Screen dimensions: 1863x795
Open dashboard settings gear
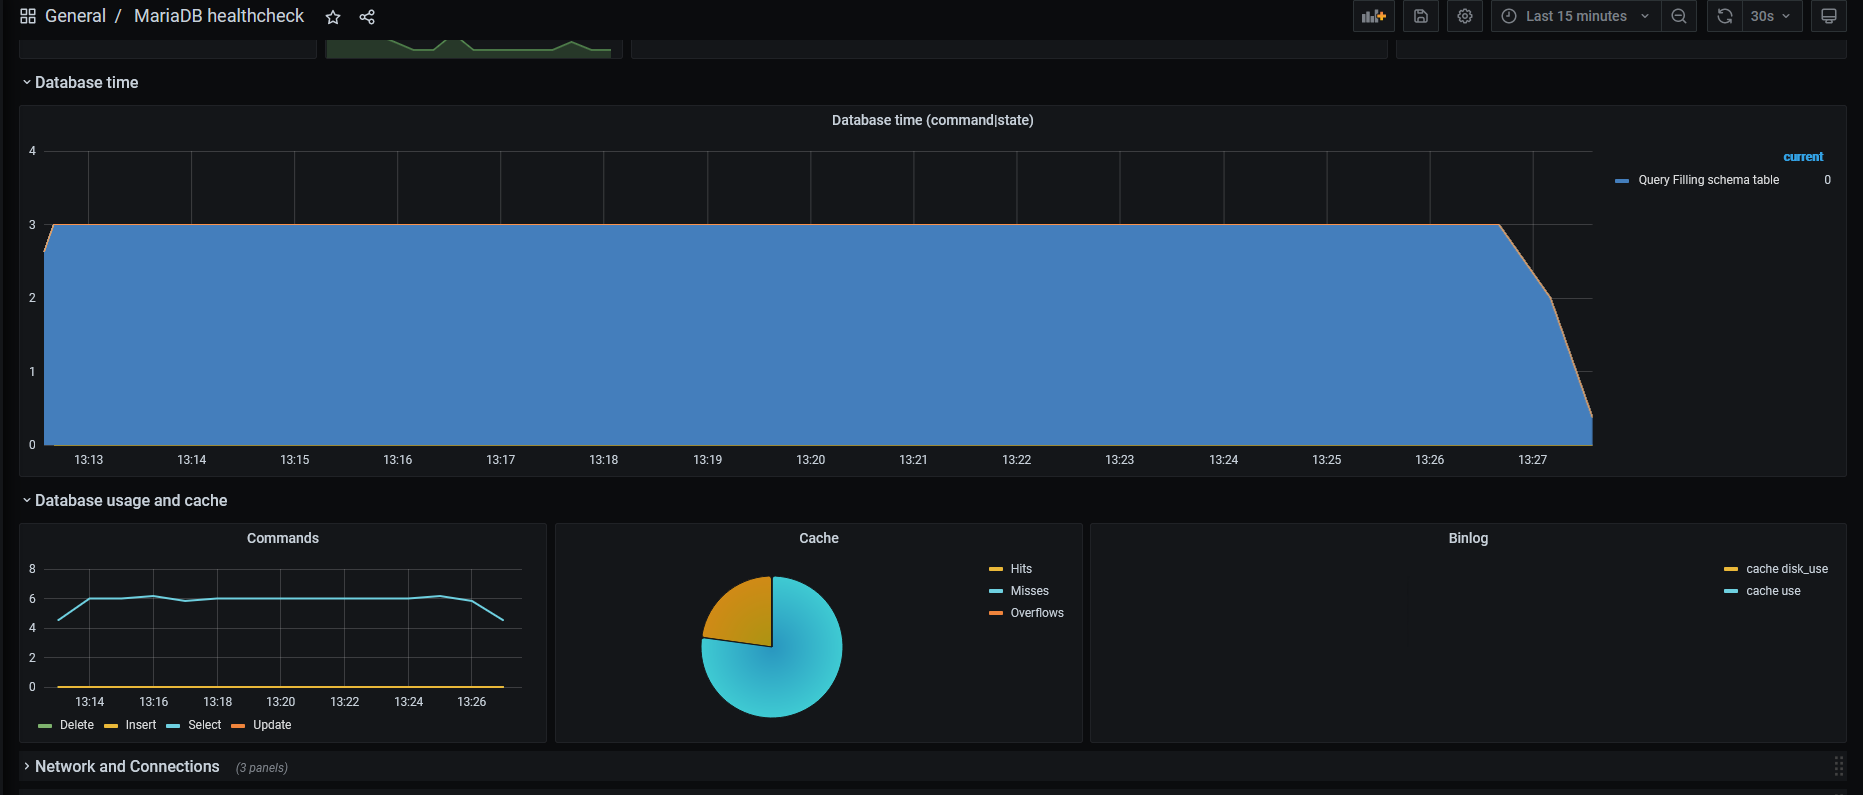click(1464, 16)
